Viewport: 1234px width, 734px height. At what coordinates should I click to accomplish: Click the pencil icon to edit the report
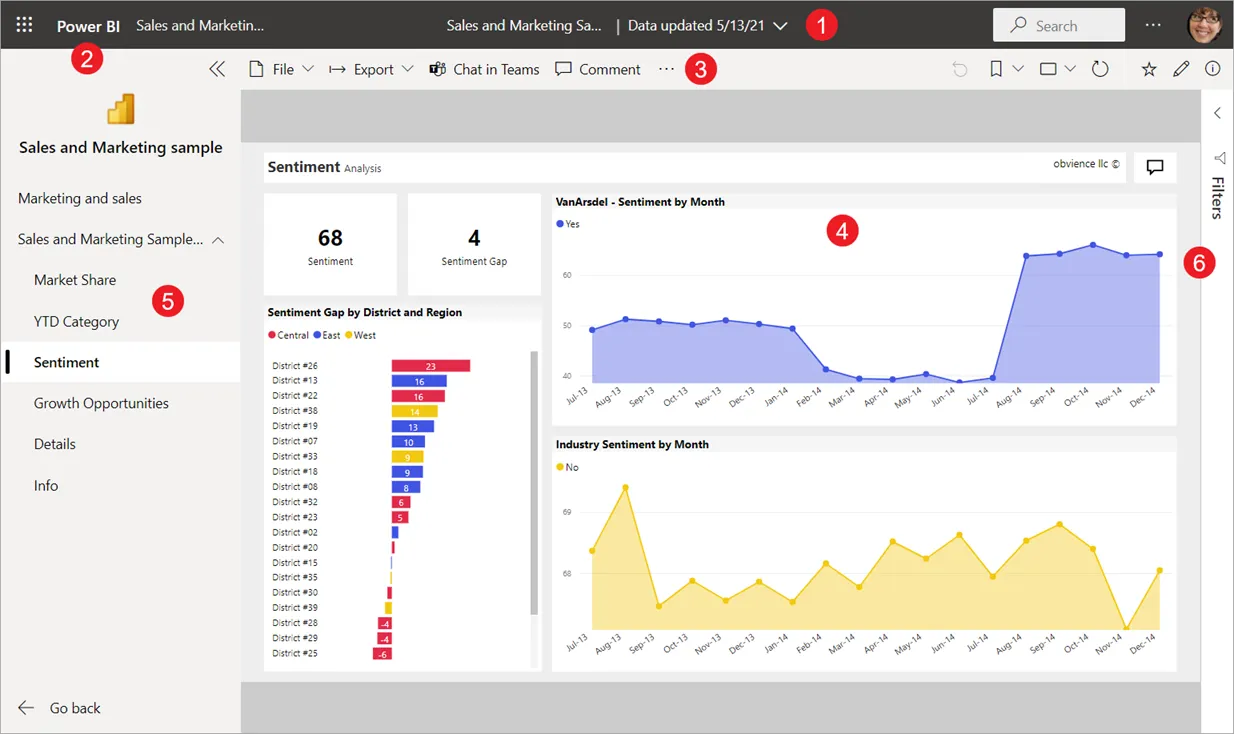1181,68
